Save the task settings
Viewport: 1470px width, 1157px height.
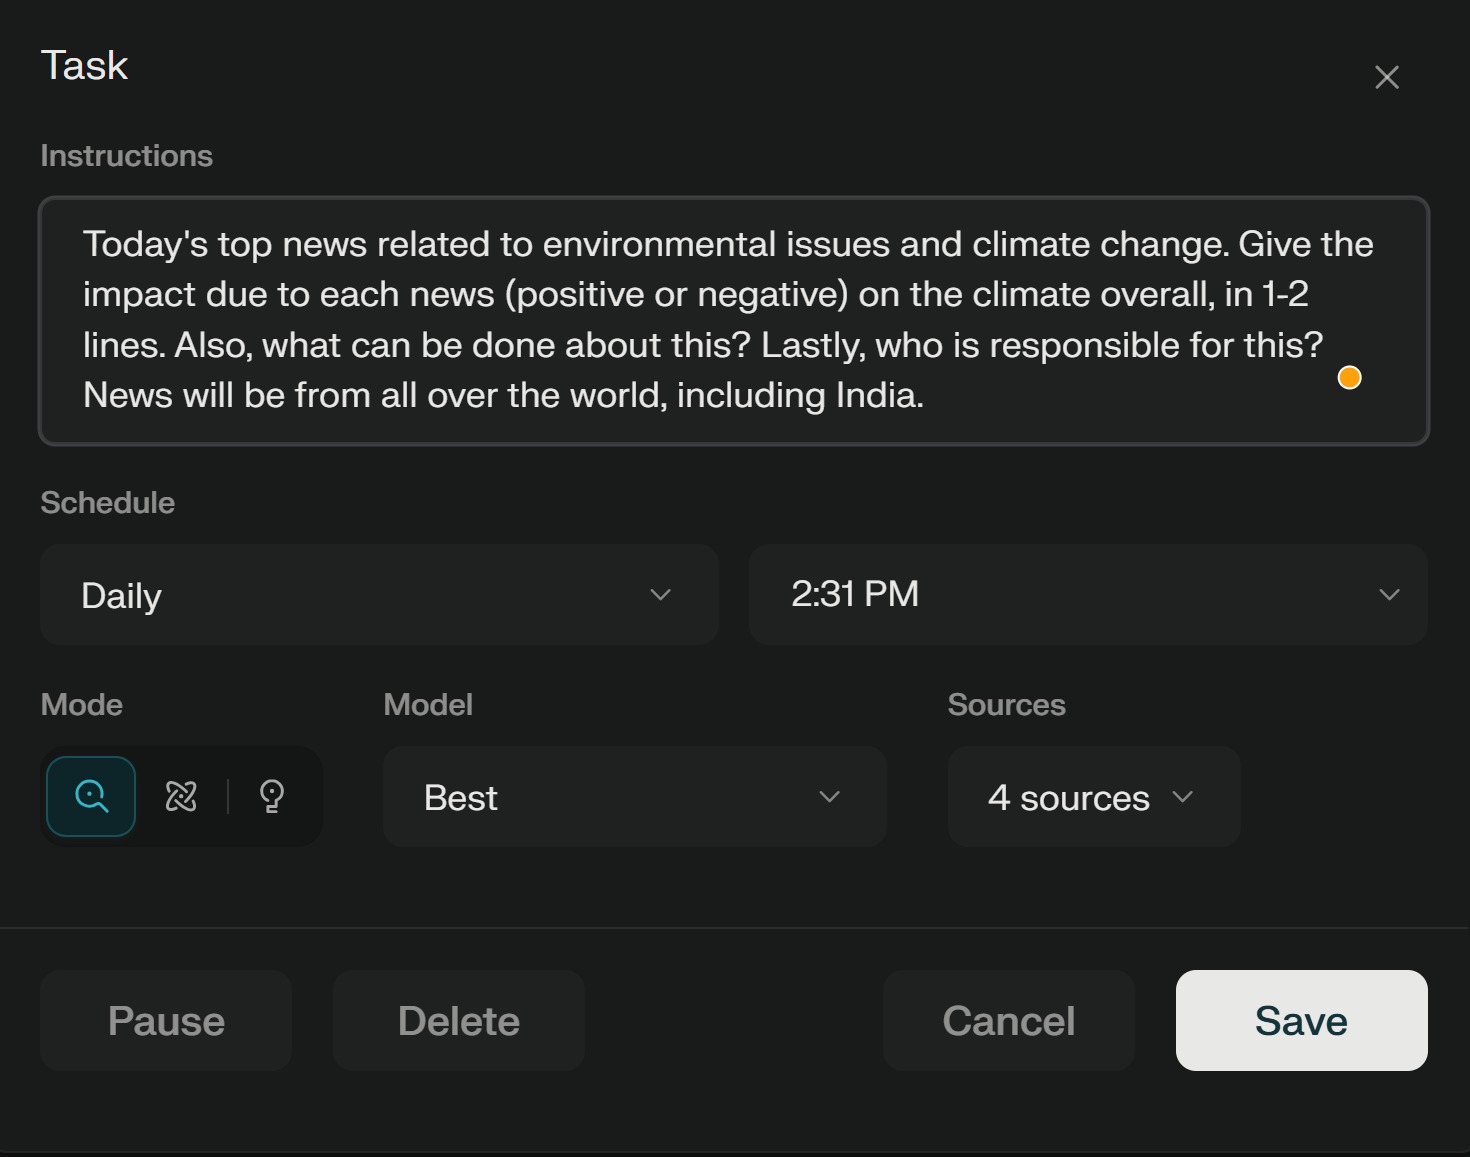(x=1301, y=1020)
